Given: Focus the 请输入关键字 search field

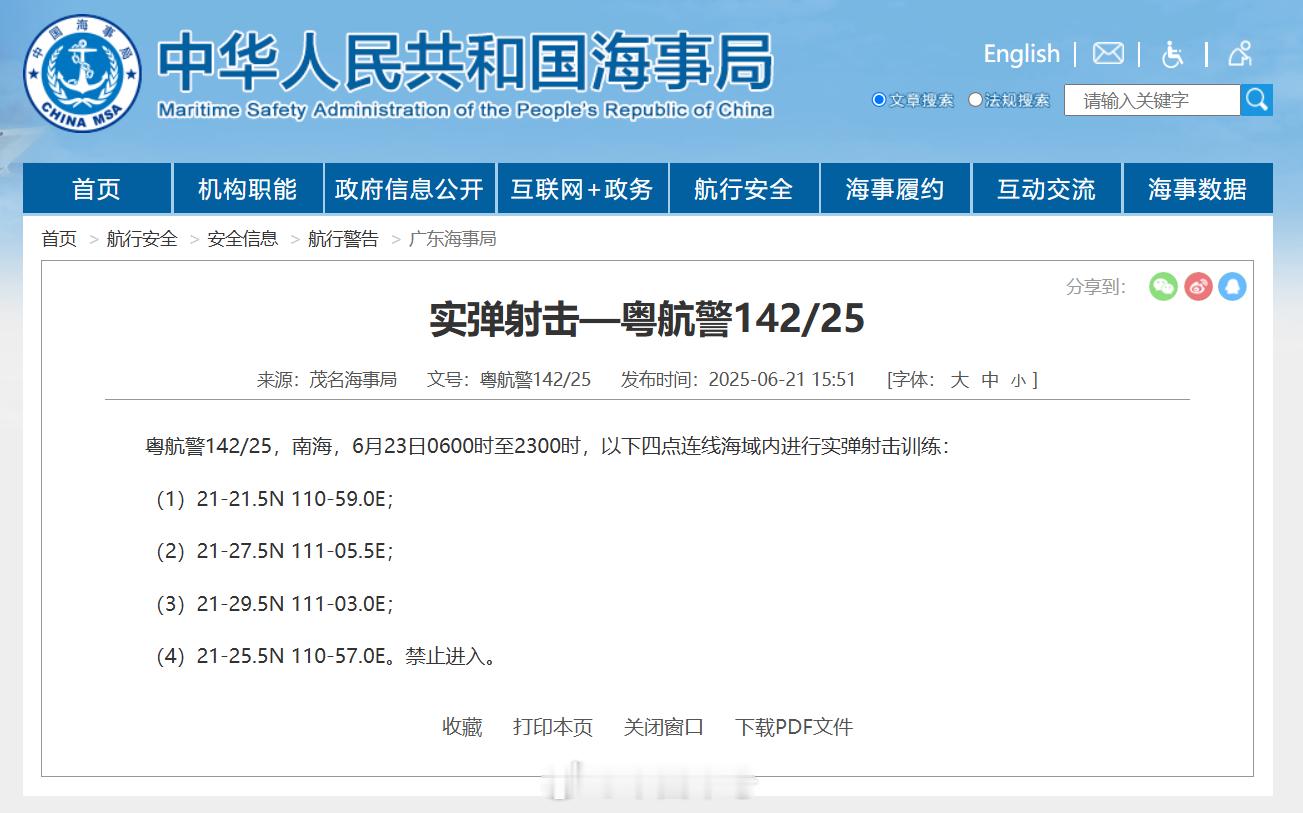Looking at the screenshot, I should [x=1152, y=100].
